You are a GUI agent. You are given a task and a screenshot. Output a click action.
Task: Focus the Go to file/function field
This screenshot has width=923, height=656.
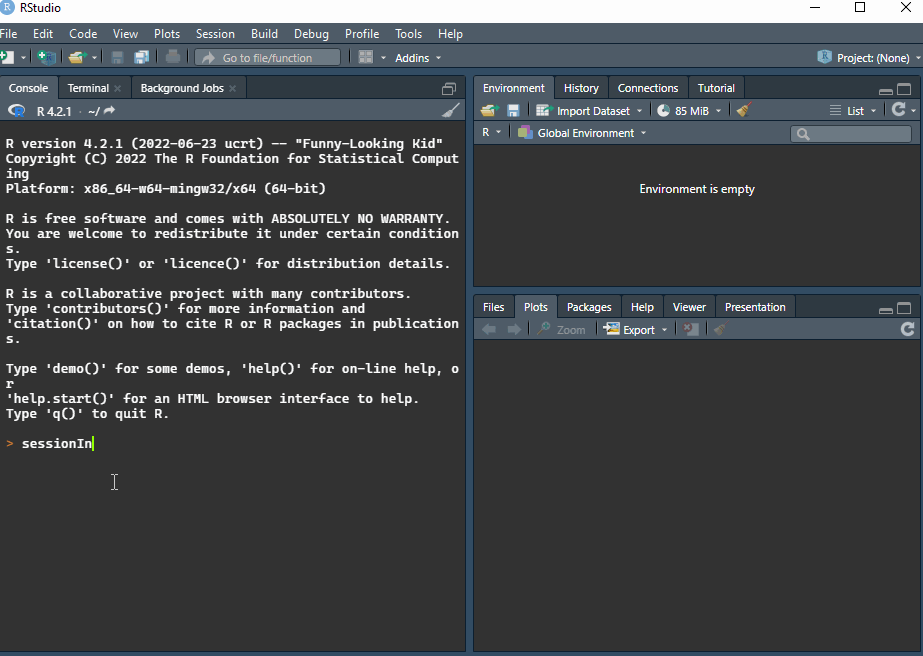tap(268, 57)
